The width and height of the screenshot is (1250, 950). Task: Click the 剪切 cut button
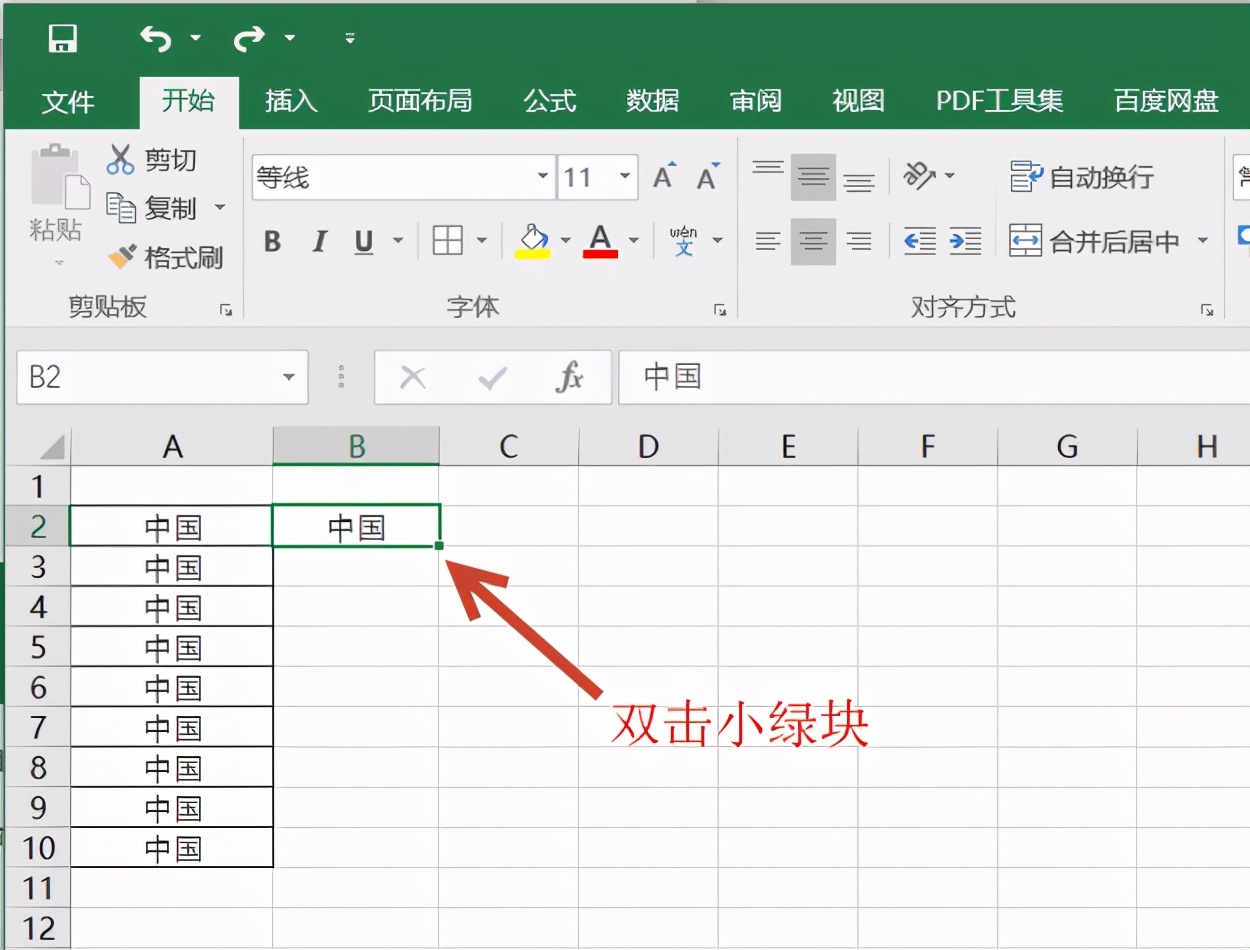[152, 160]
